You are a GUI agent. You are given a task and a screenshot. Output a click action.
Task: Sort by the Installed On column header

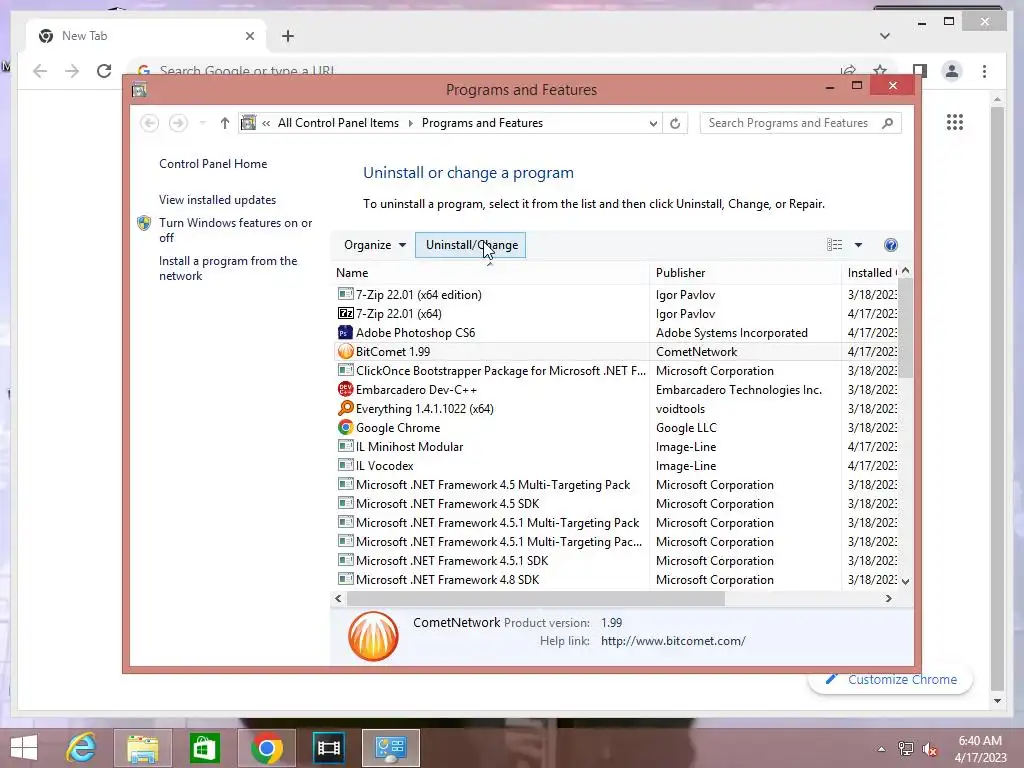[x=871, y=272]
